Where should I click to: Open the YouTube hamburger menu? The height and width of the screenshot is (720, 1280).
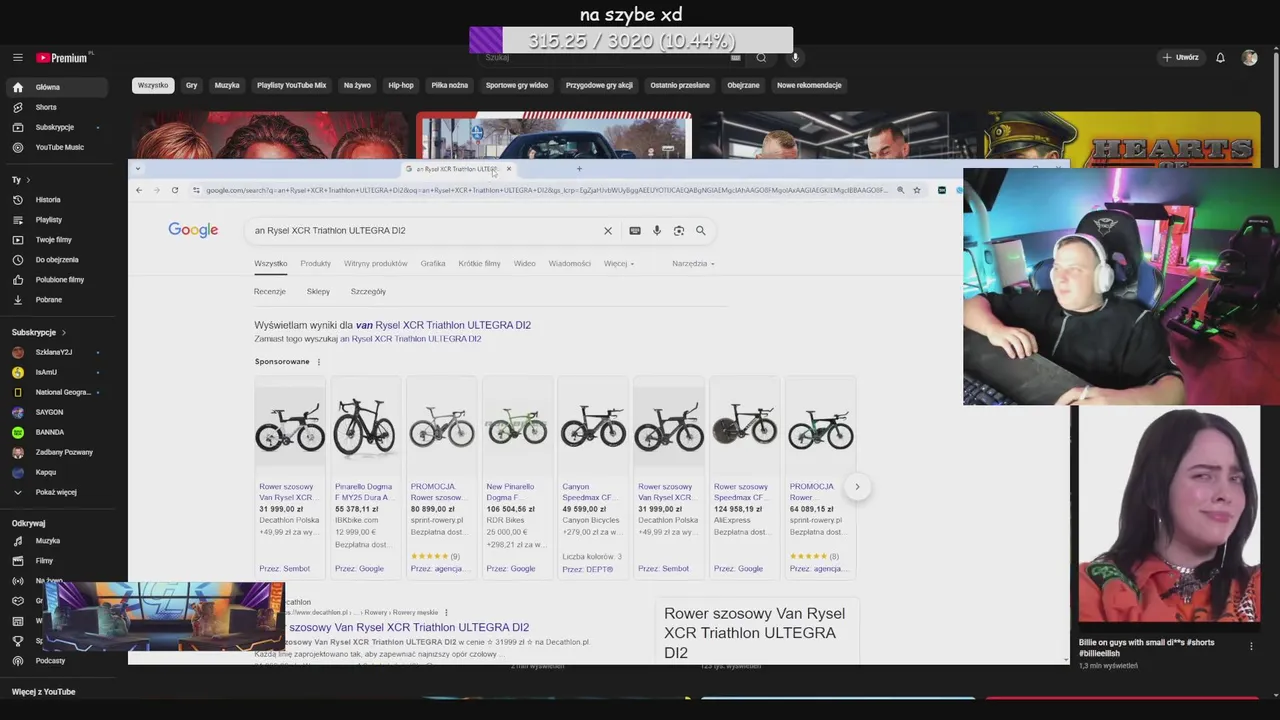17,58
